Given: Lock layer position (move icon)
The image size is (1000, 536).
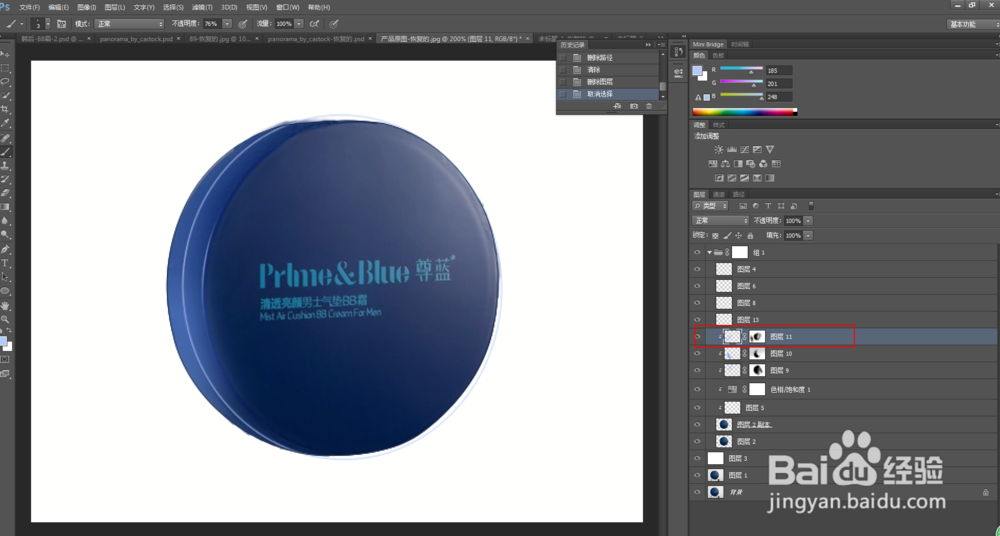Looking at the screenshot, I should click(738, 235).
